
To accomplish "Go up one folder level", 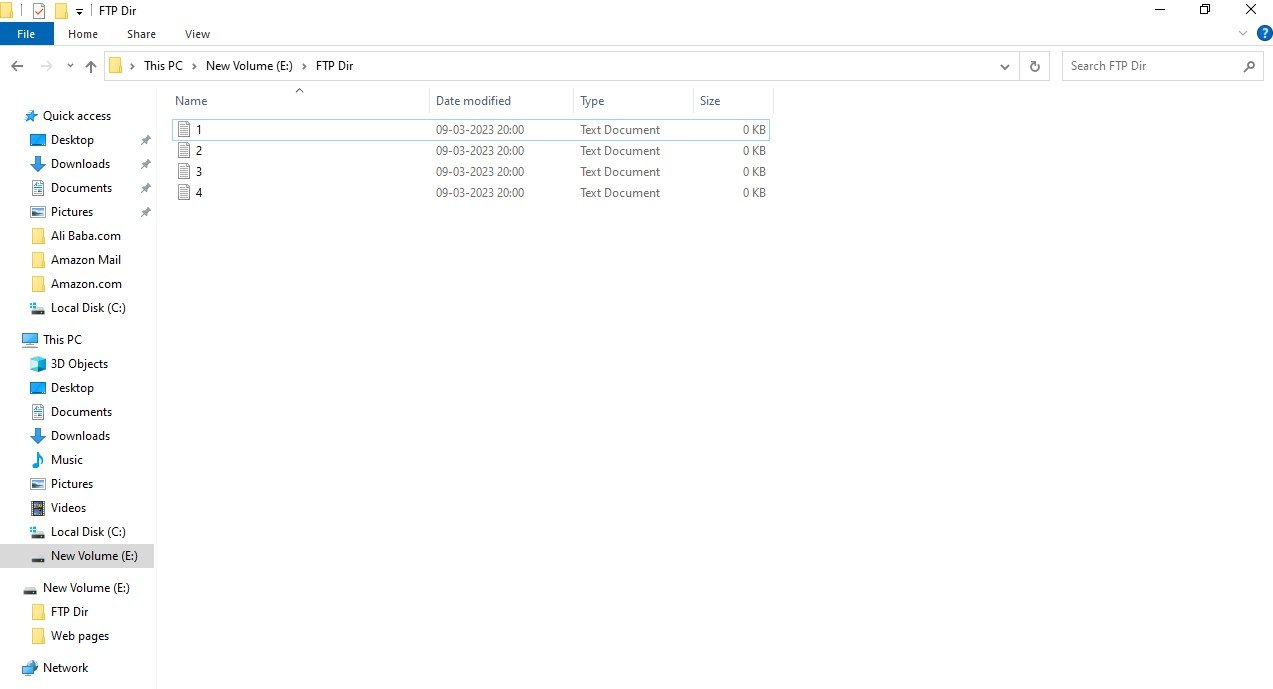I will 91,66.
